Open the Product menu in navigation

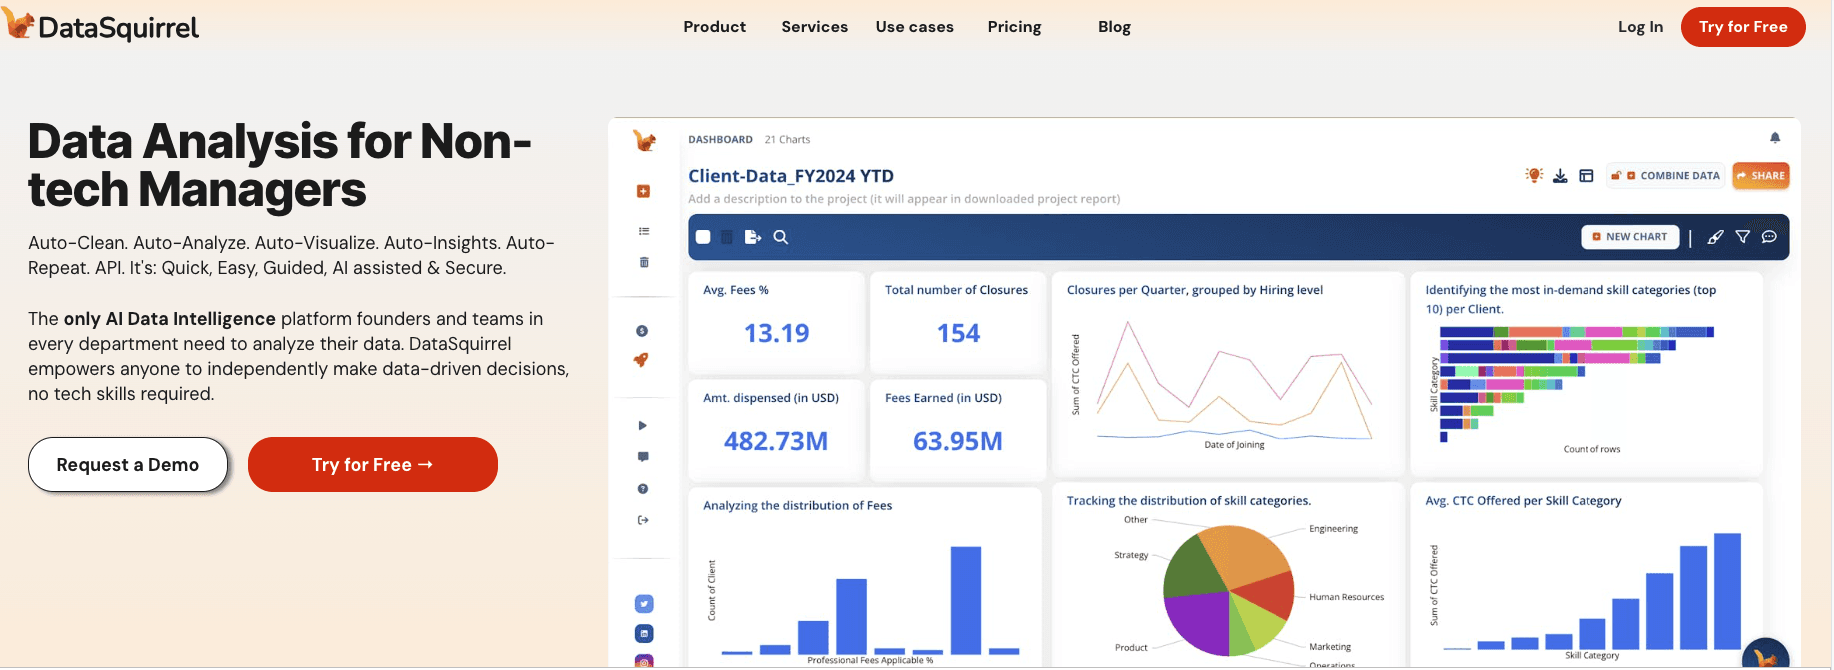coord(714,27)
